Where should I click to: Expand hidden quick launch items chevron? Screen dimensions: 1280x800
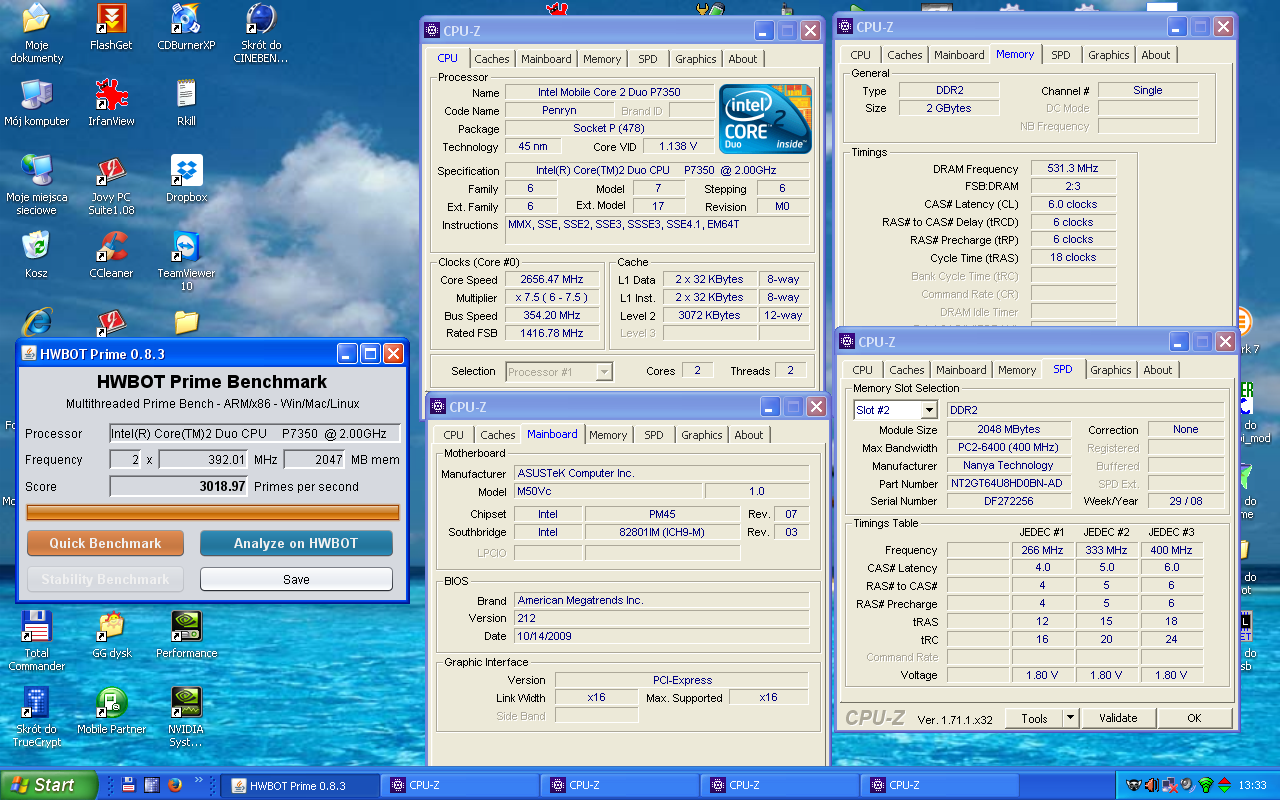[x=198, y=781]
